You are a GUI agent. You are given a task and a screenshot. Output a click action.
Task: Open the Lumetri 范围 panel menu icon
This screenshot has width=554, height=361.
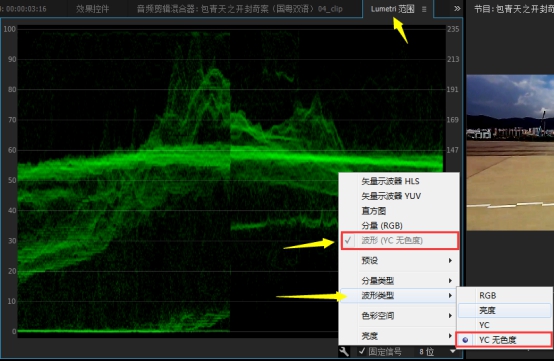tap(424, 9)
